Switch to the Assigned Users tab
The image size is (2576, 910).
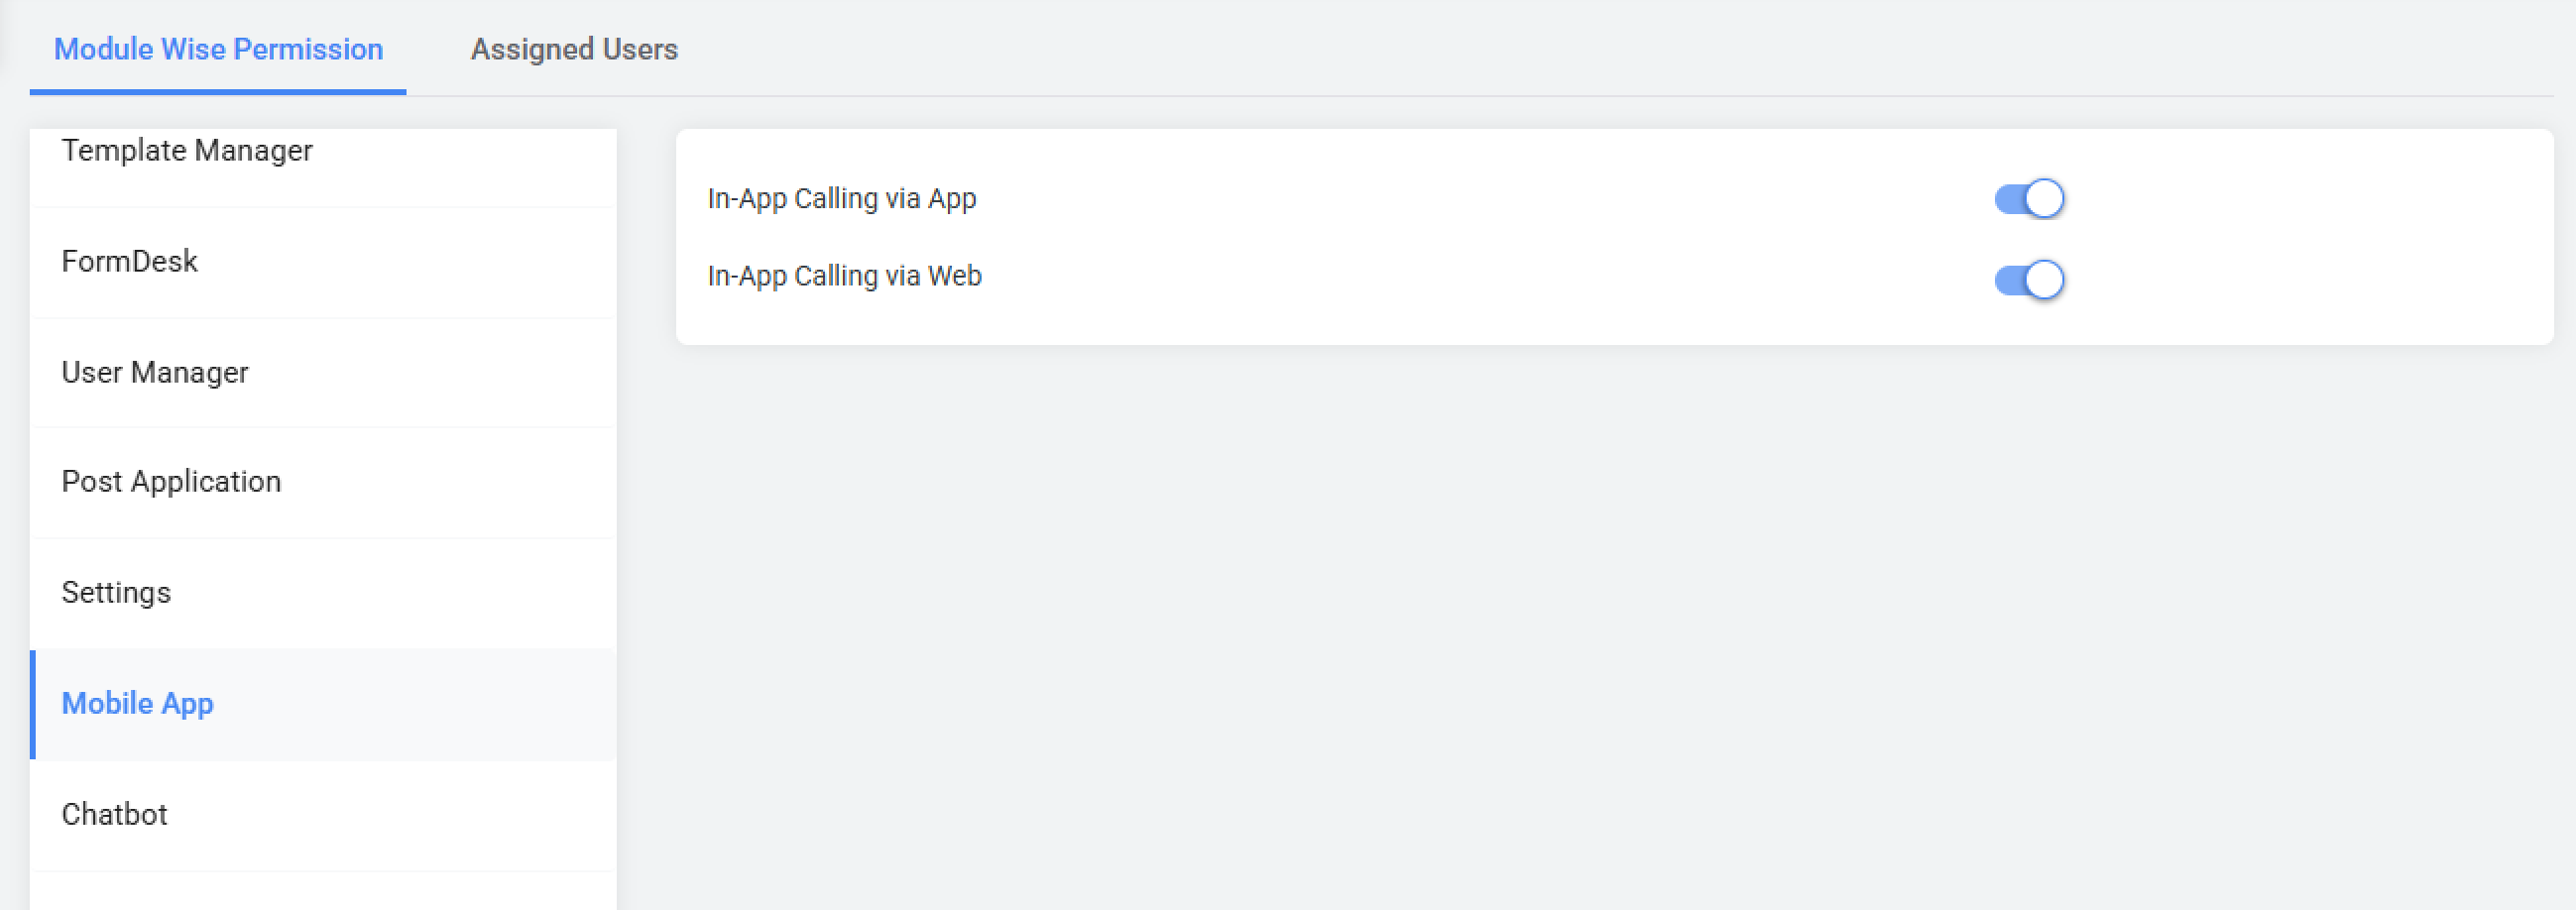point(574,49)
